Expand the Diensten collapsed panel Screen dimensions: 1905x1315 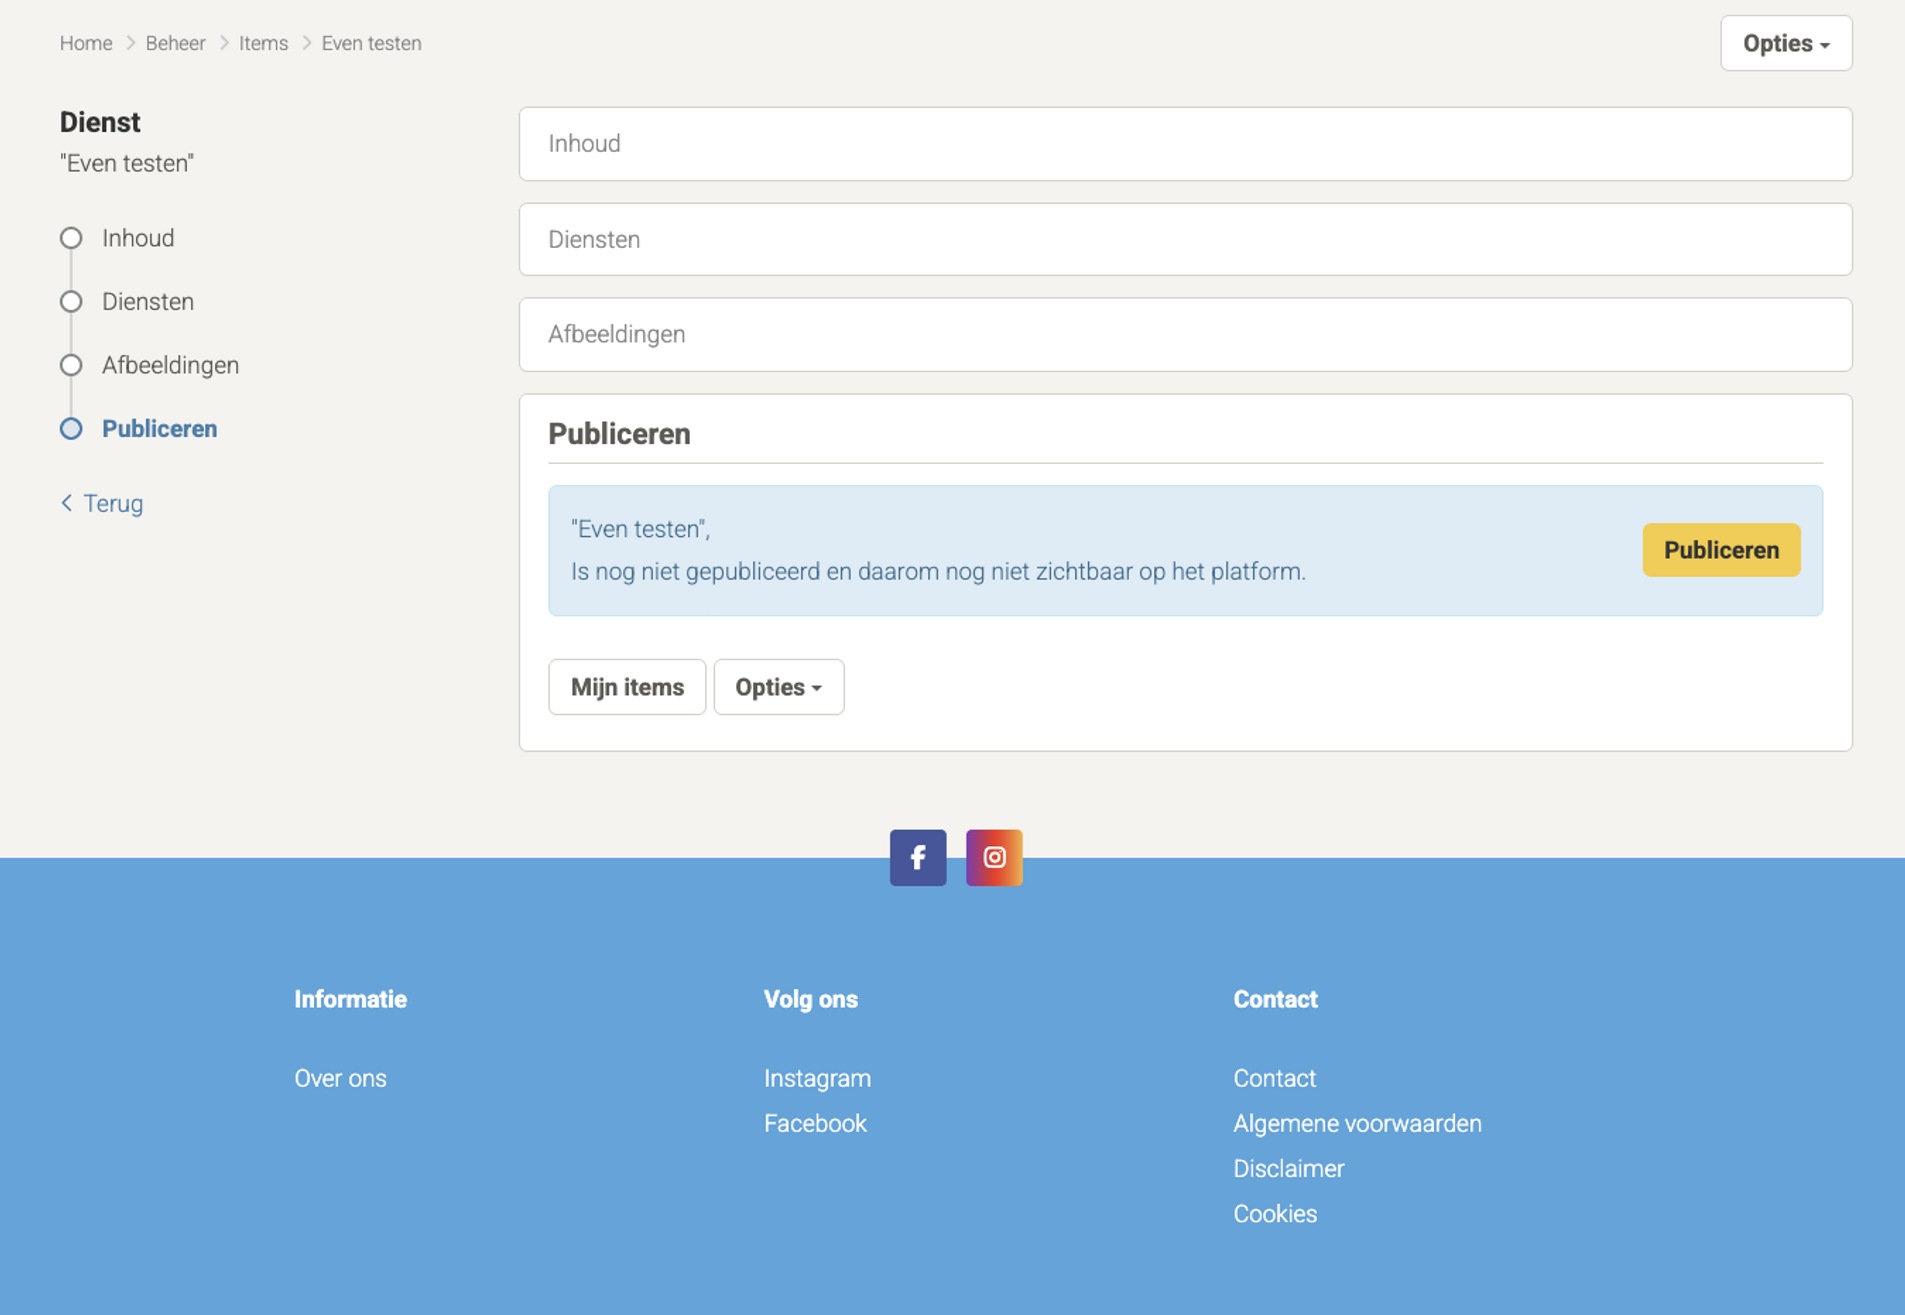coord(1184,240)
